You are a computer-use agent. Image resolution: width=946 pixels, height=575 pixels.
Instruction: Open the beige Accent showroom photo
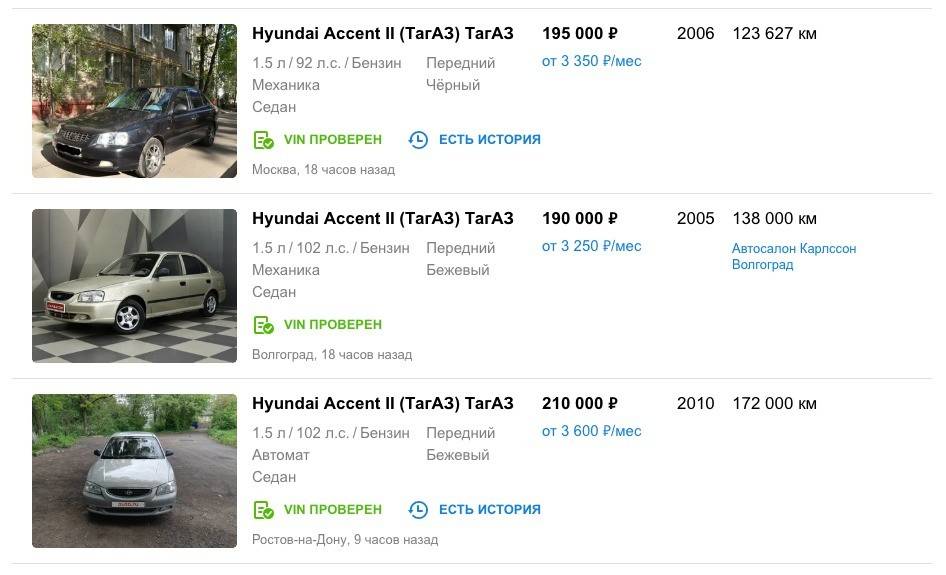[134, 286]
